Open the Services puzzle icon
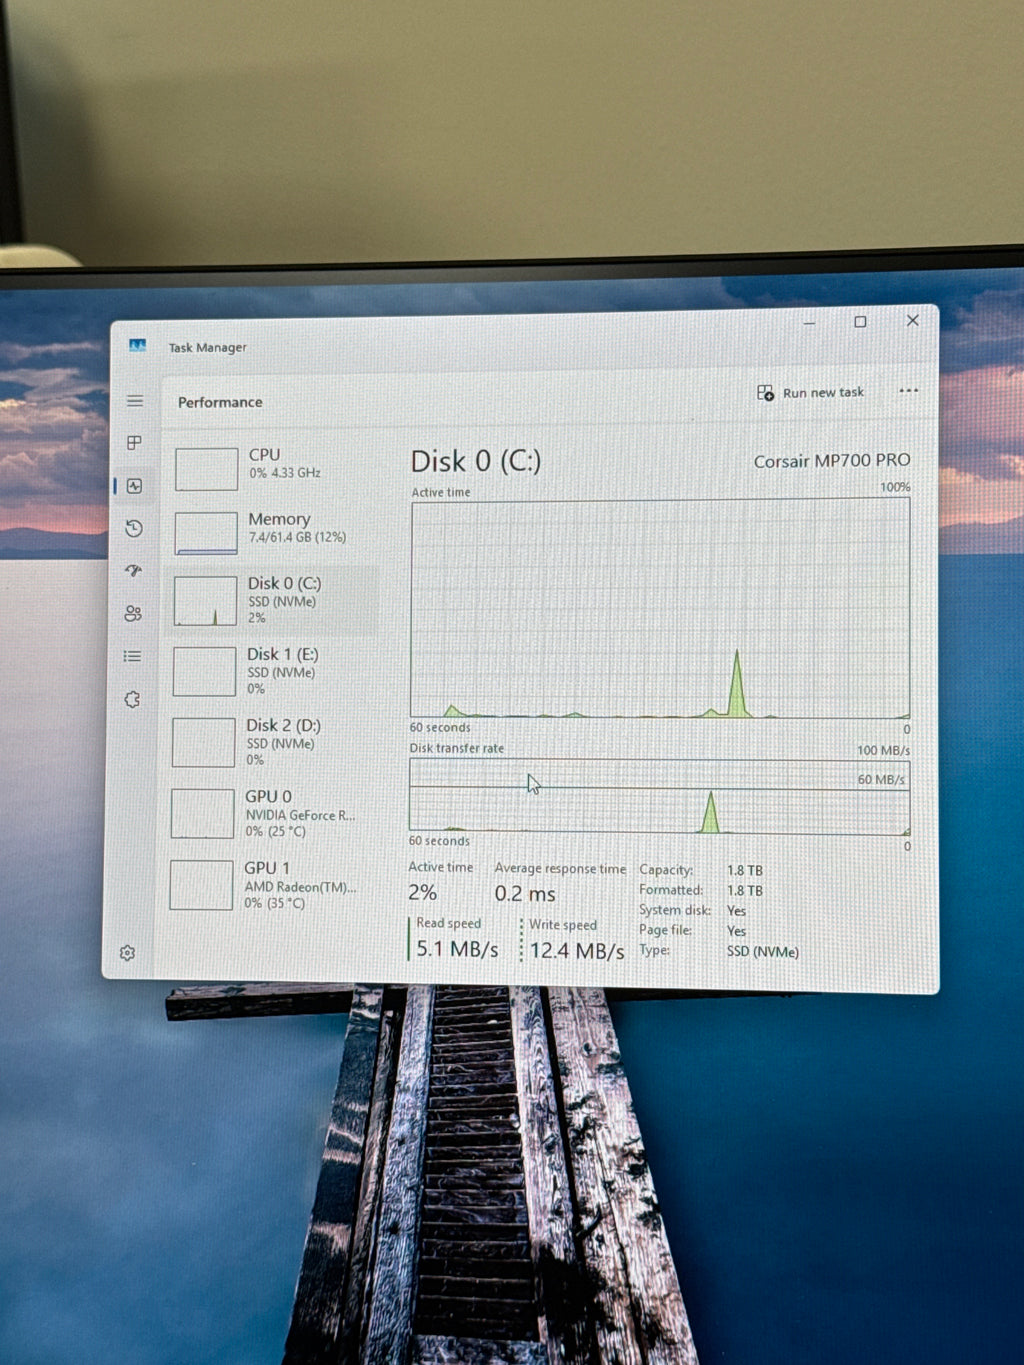 [x=132, y=699]
